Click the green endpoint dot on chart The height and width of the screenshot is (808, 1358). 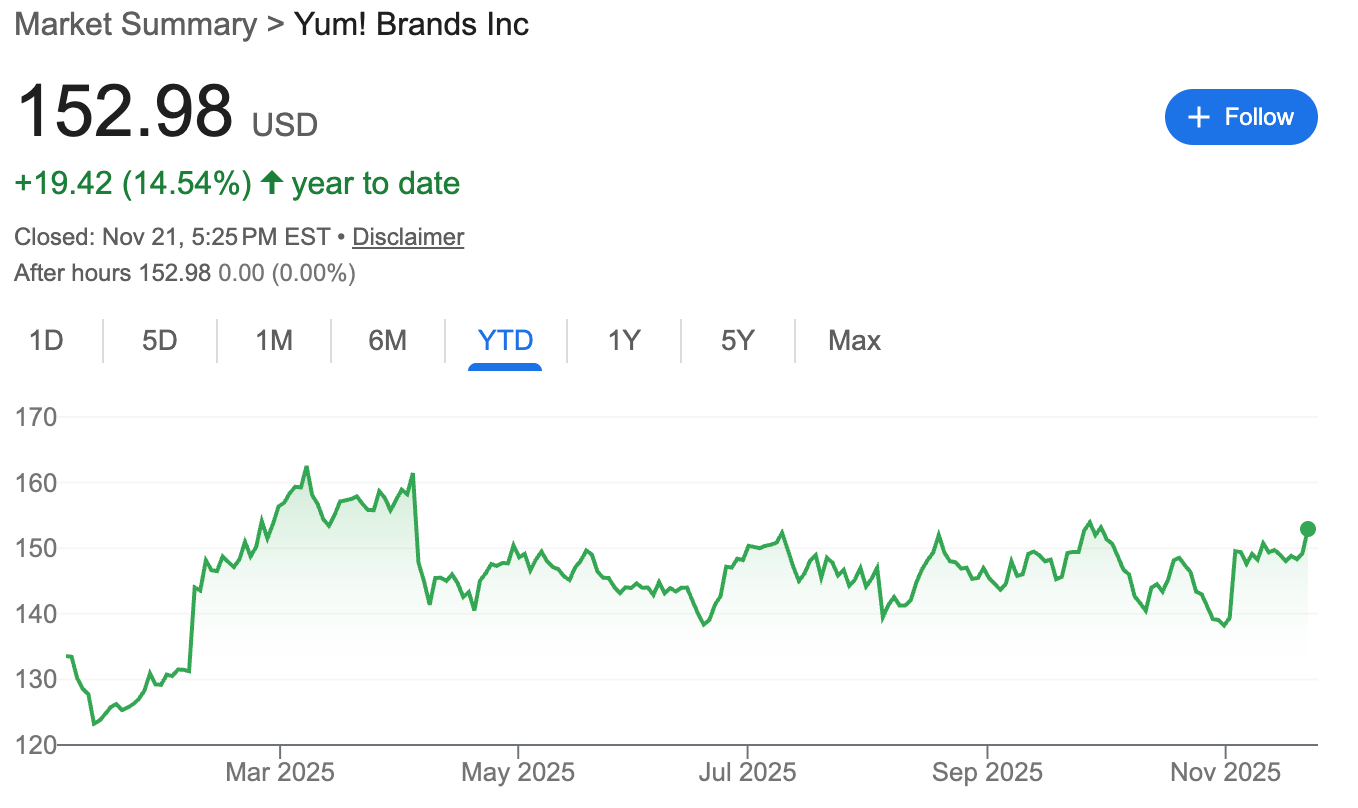point(1308,529)
